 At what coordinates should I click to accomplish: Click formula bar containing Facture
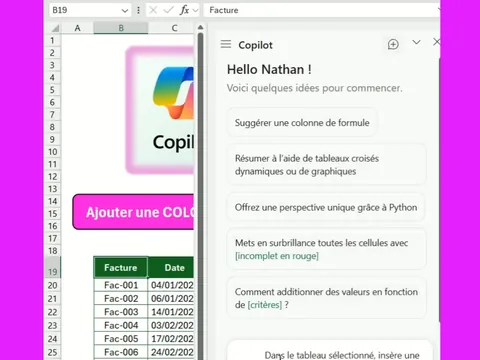coord(322,10)
